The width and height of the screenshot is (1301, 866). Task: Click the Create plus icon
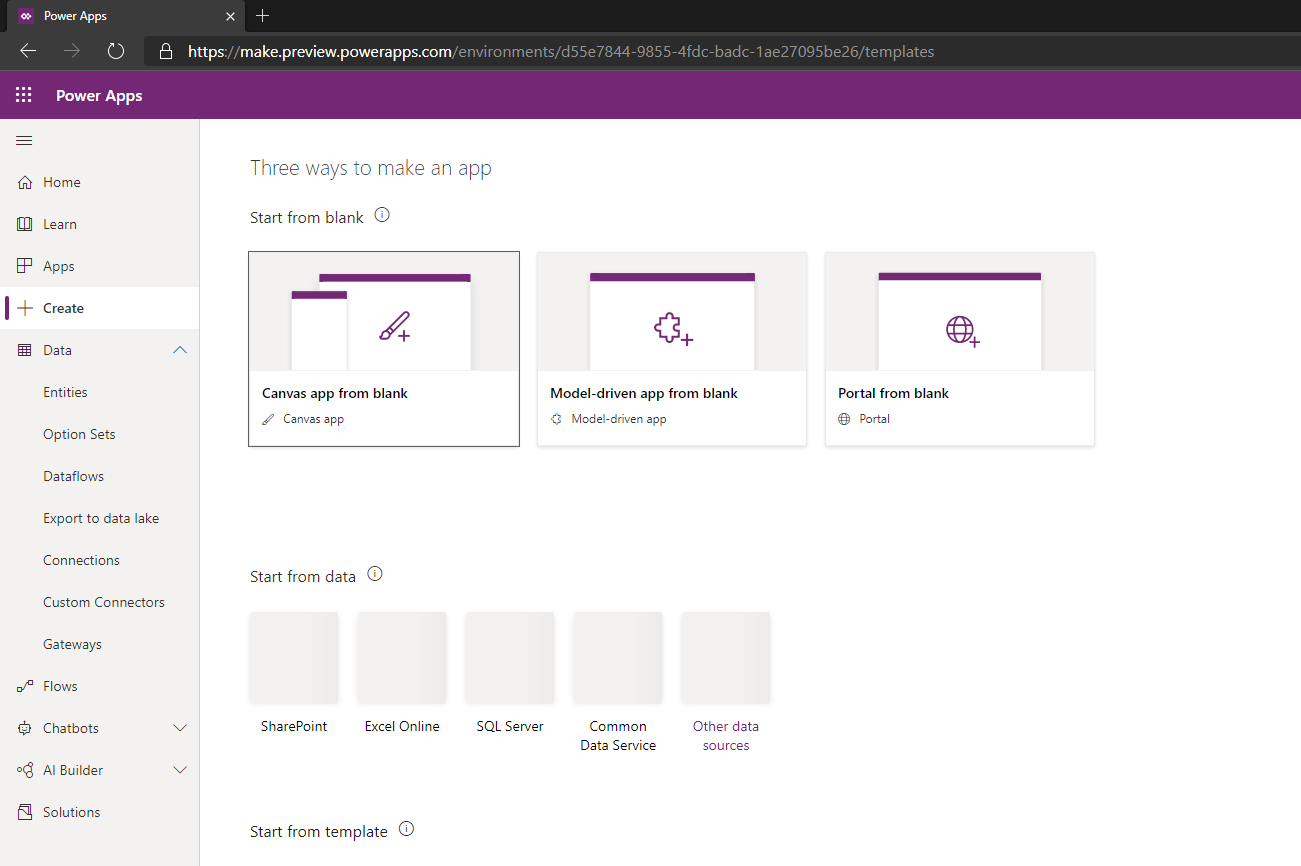tap(25, 308)
